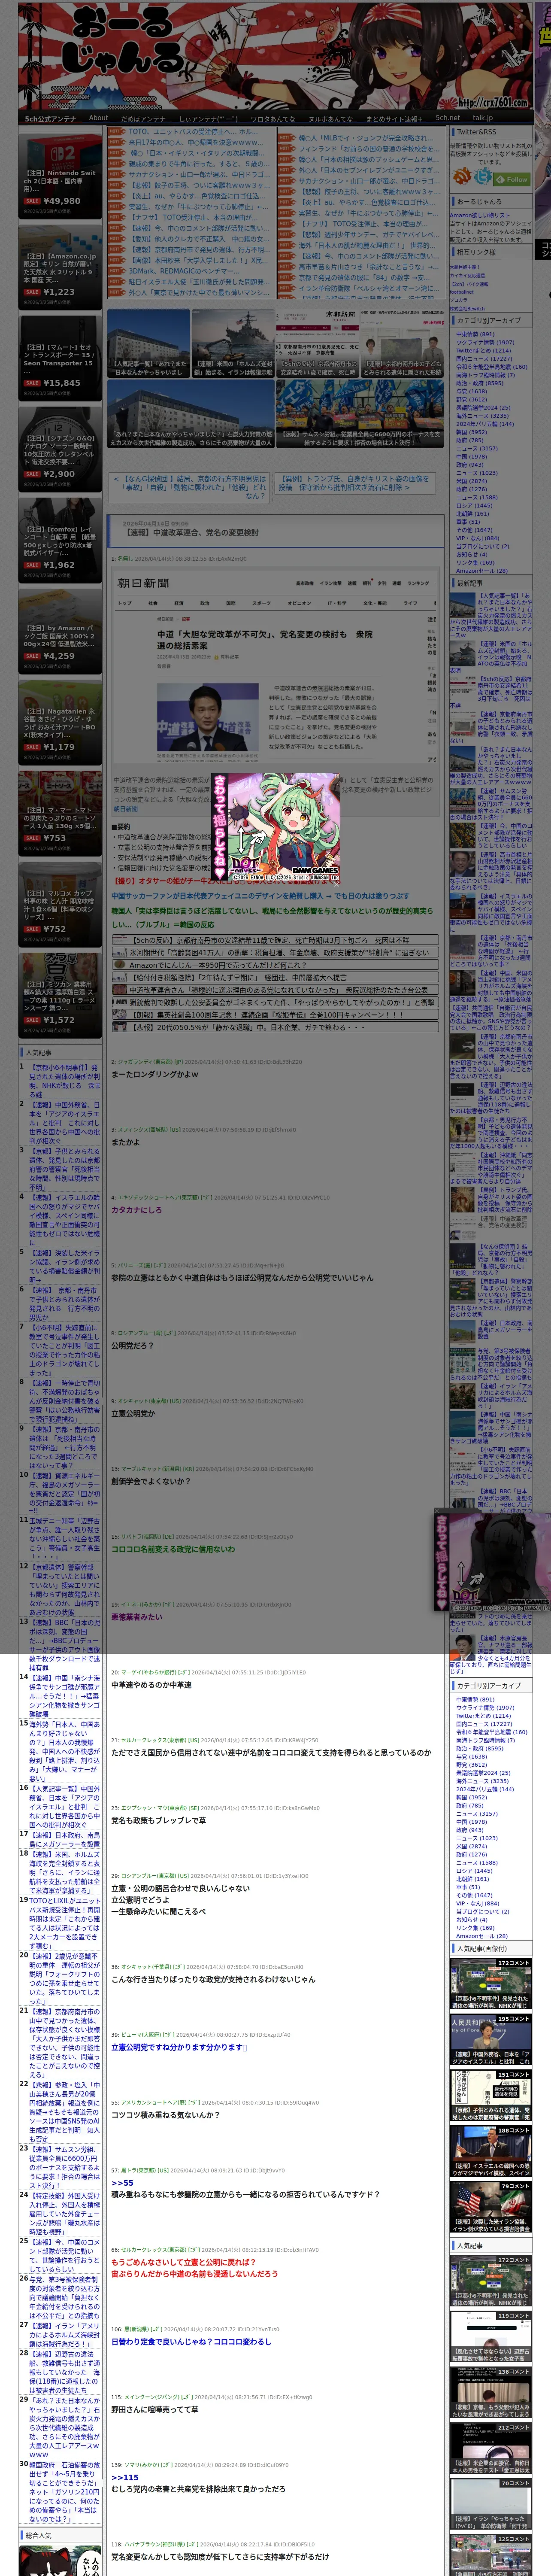Open 中東情勢 (891) in upper category archive
The image size is (551, 2576).
475,335
